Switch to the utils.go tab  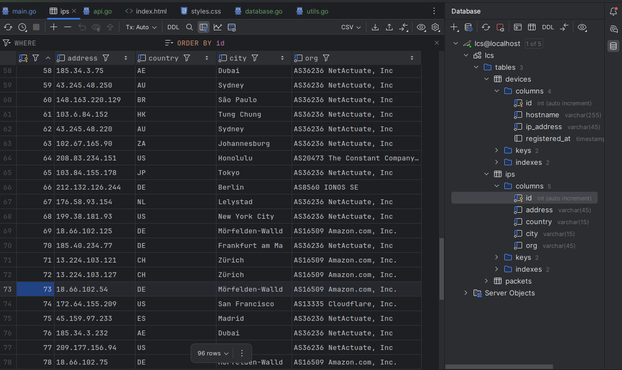pyautogui.click(x=313, y=11)
